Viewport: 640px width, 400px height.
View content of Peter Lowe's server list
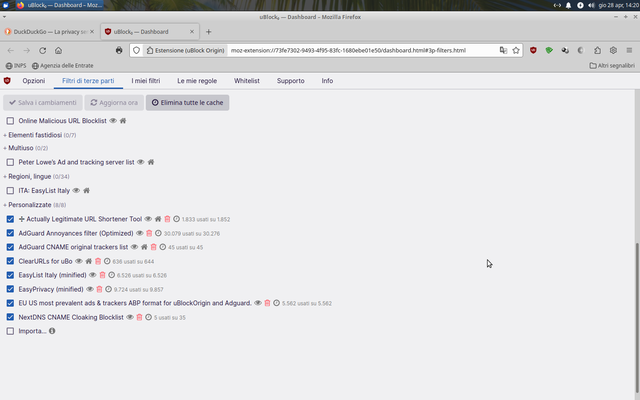(141, 162)
